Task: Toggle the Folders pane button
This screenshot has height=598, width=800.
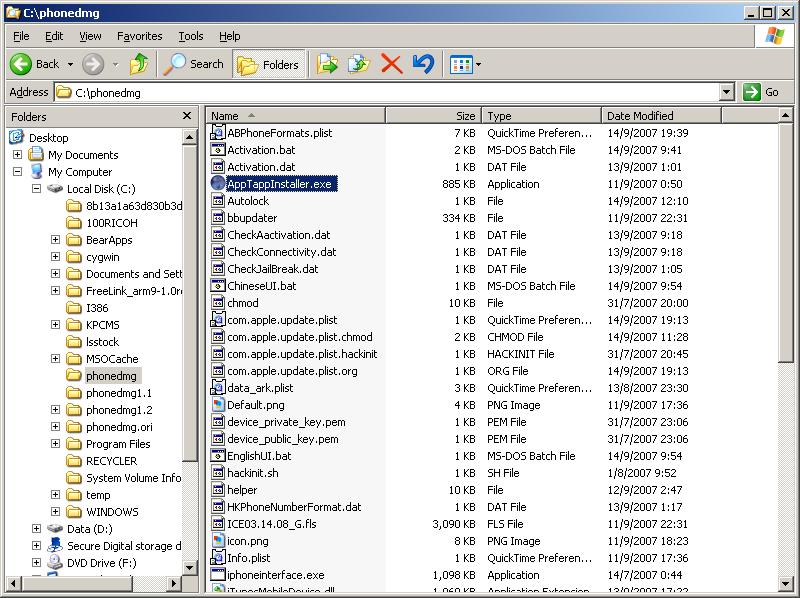Action: coord(268,65)
